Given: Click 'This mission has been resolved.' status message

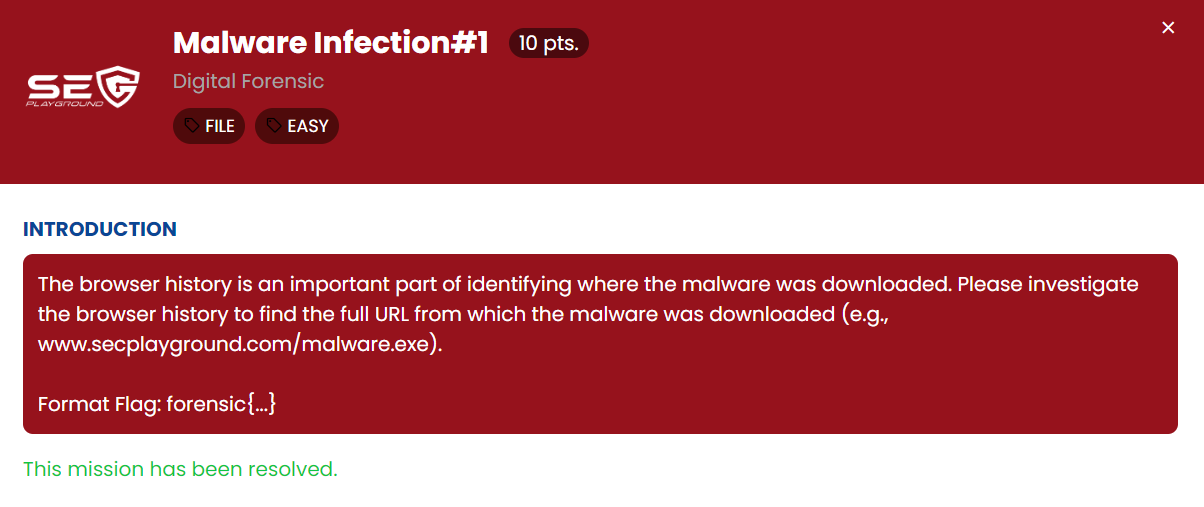Looking at the screenshot, I should click(x=180, y=469).
